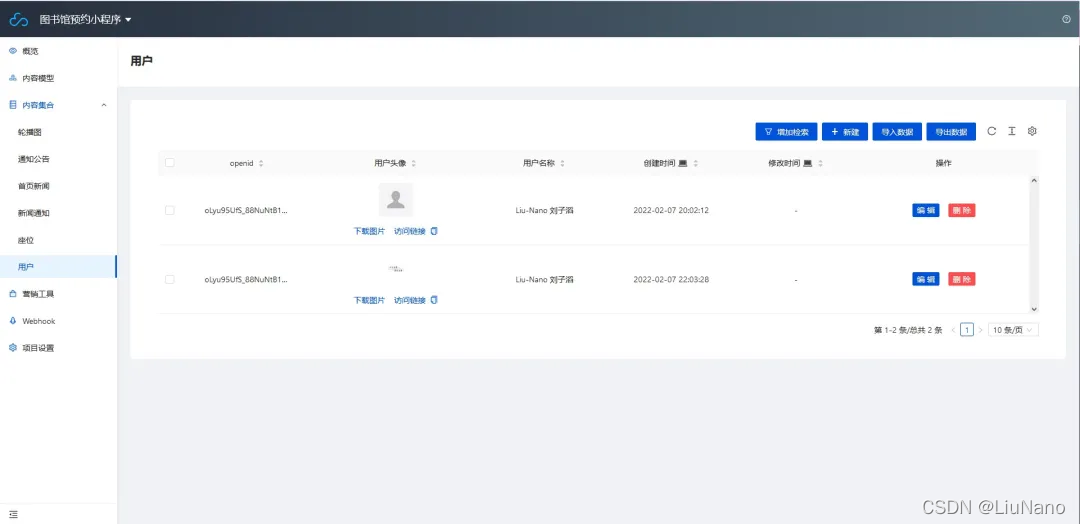Click the refresh icon in table toolbar
This screenshot has height=524, width=1080.
(x=991, y=131)
